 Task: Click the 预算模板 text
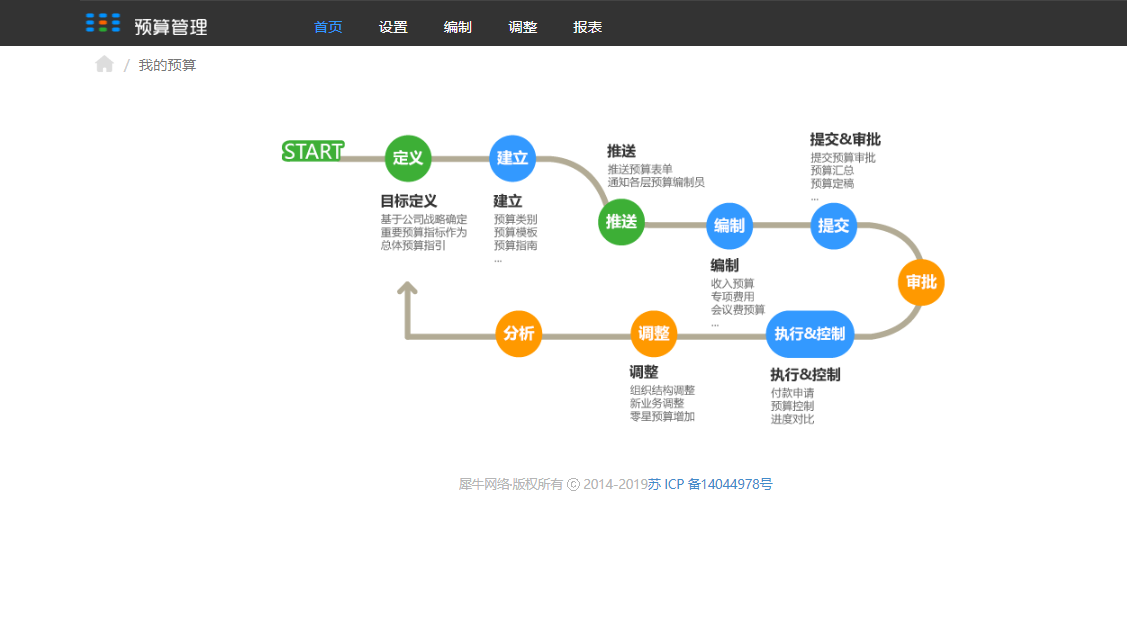click(515, 232)
